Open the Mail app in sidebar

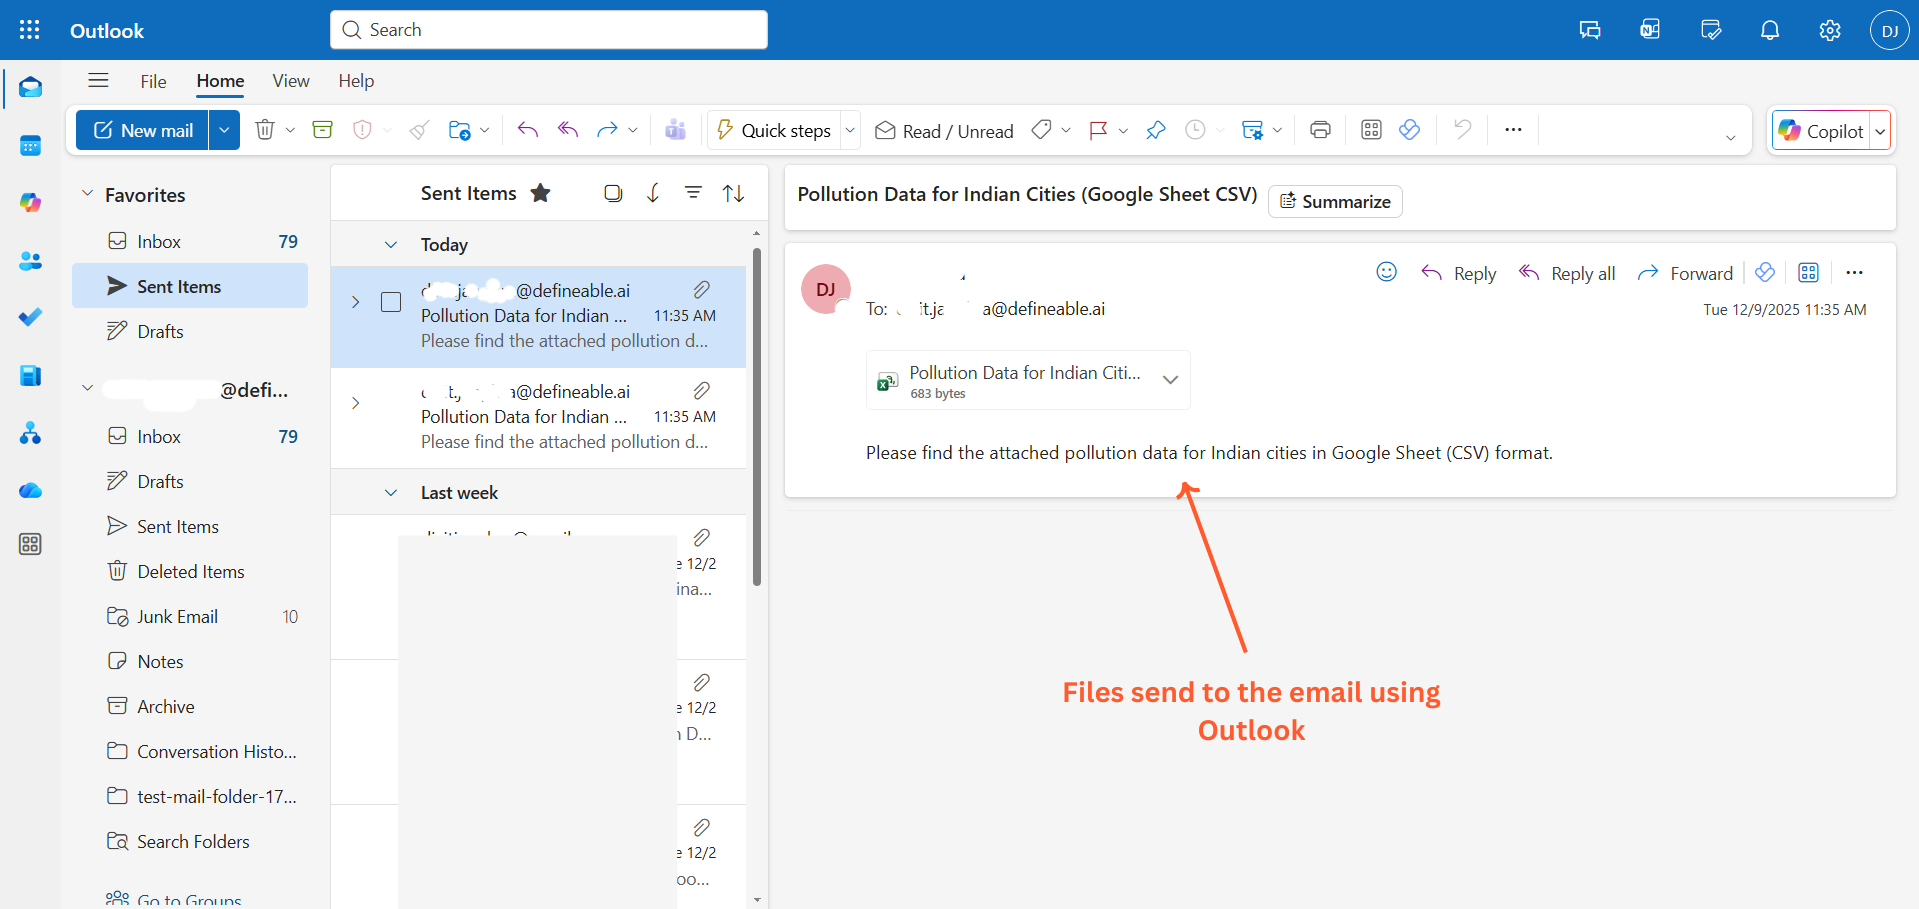[30, 88]
